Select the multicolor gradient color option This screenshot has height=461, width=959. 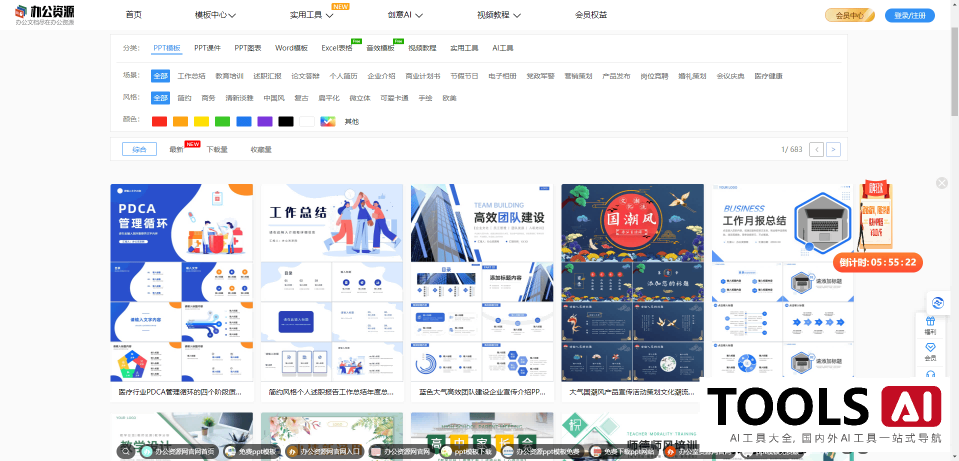click(327, 121)
